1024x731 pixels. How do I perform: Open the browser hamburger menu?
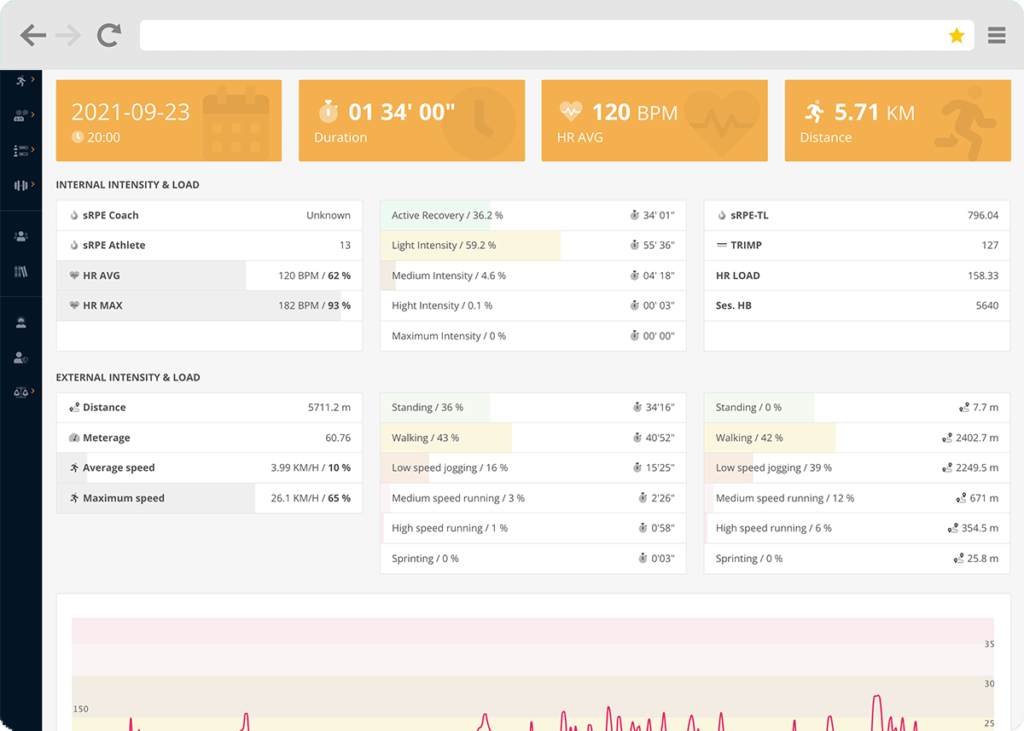[996, 34]
